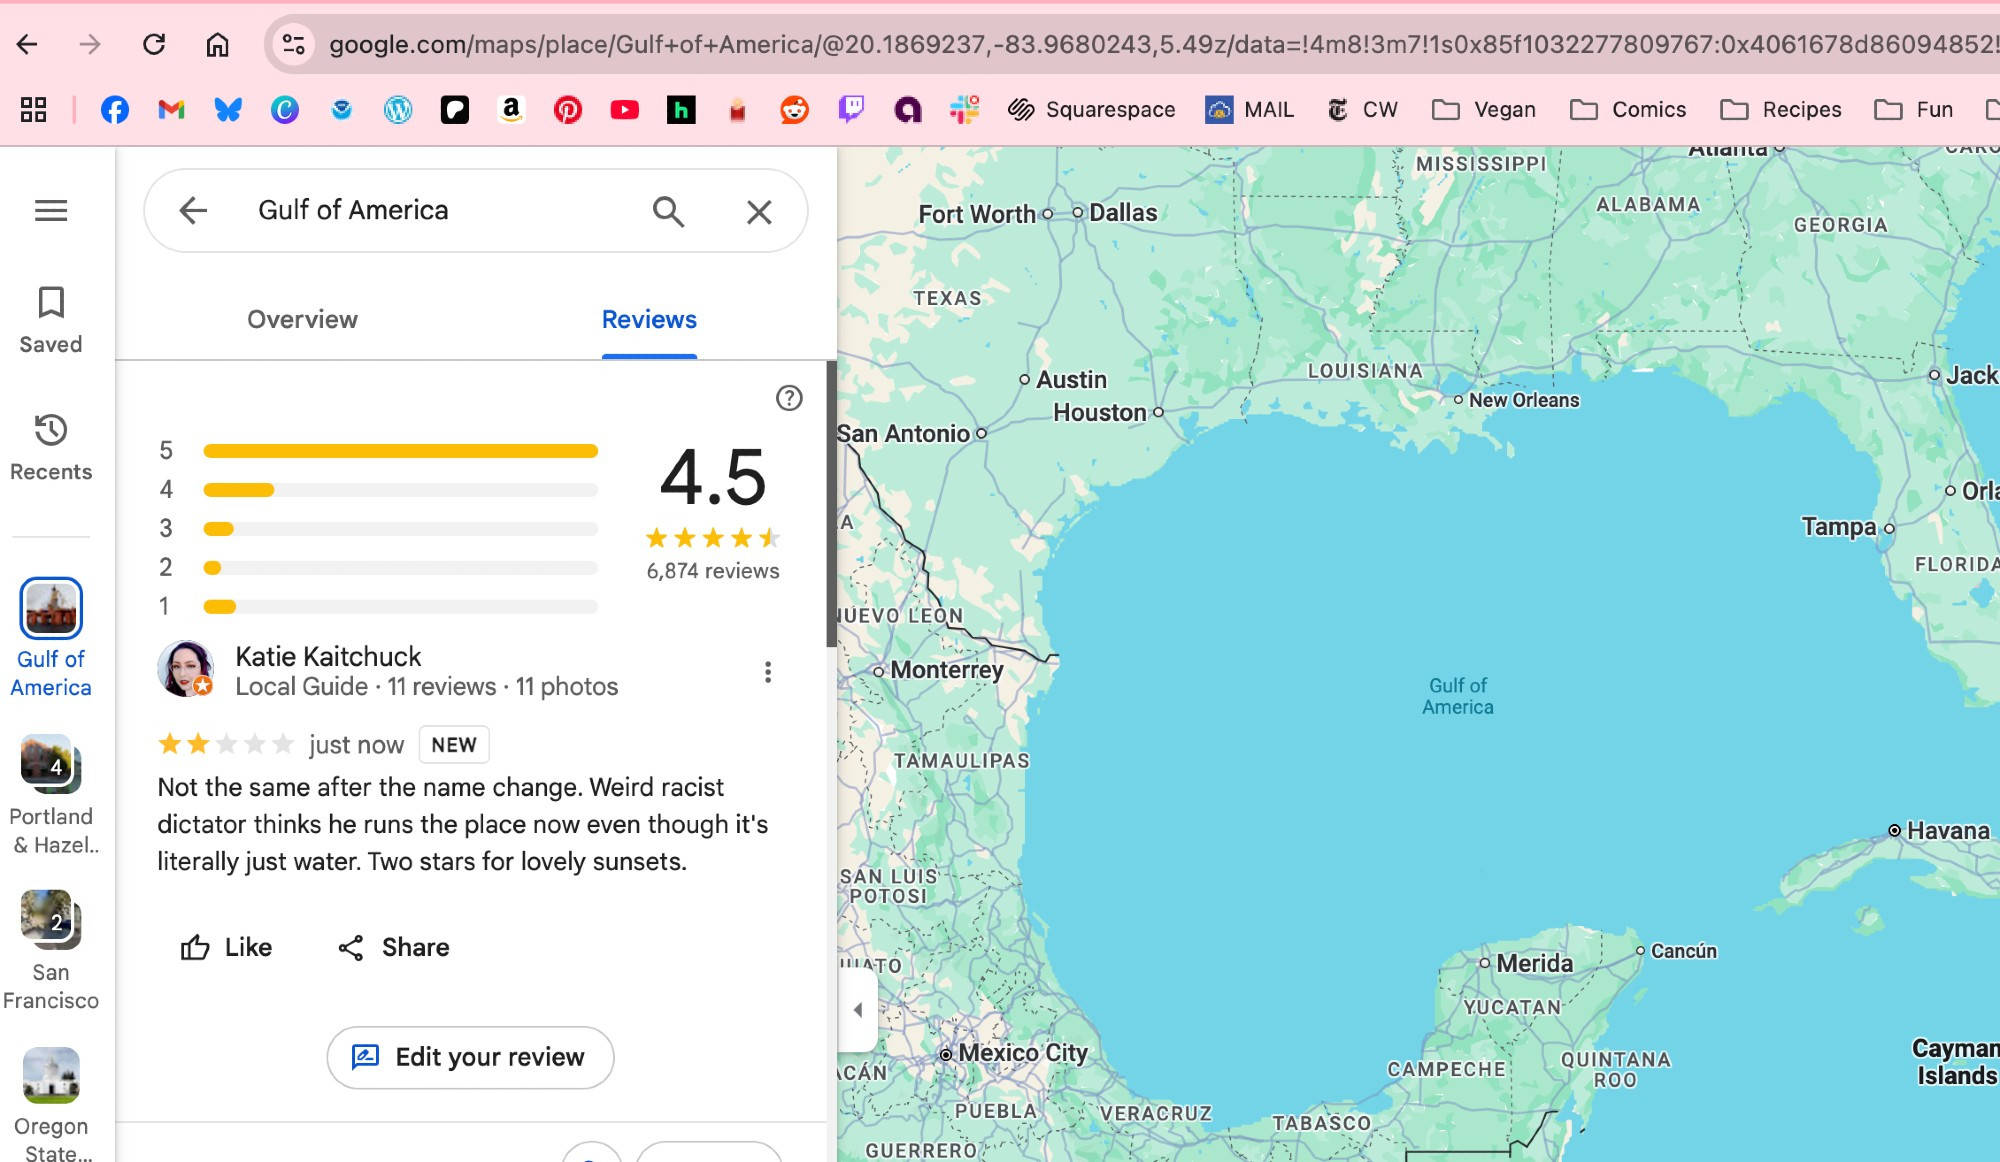Click the Cancún label on the map
2000x1162 pixels.
[x=1684, y=951]
